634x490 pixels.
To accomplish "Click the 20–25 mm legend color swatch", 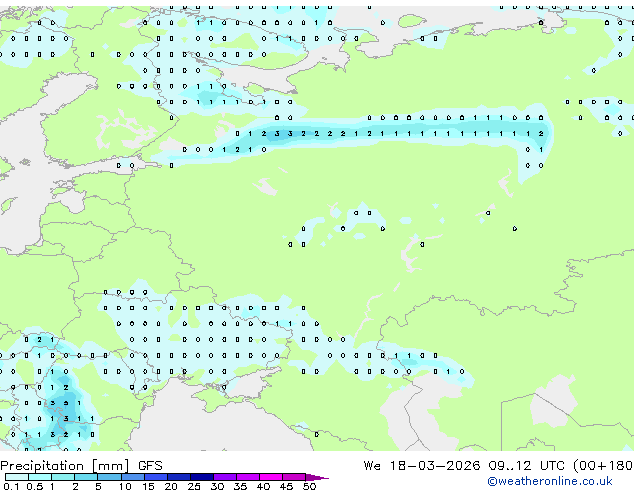I will pyautogui.click(x=178, y=477).
